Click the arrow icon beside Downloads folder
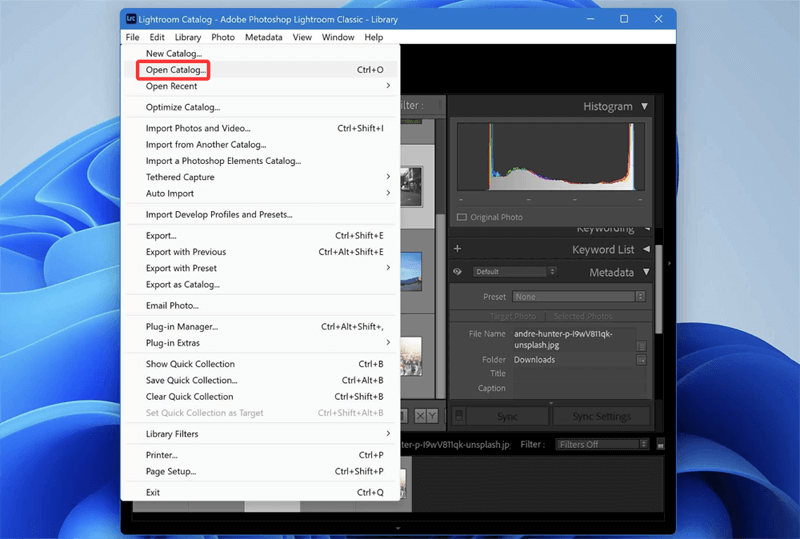Viewport: 800px width, 539px height. (641, 360)
